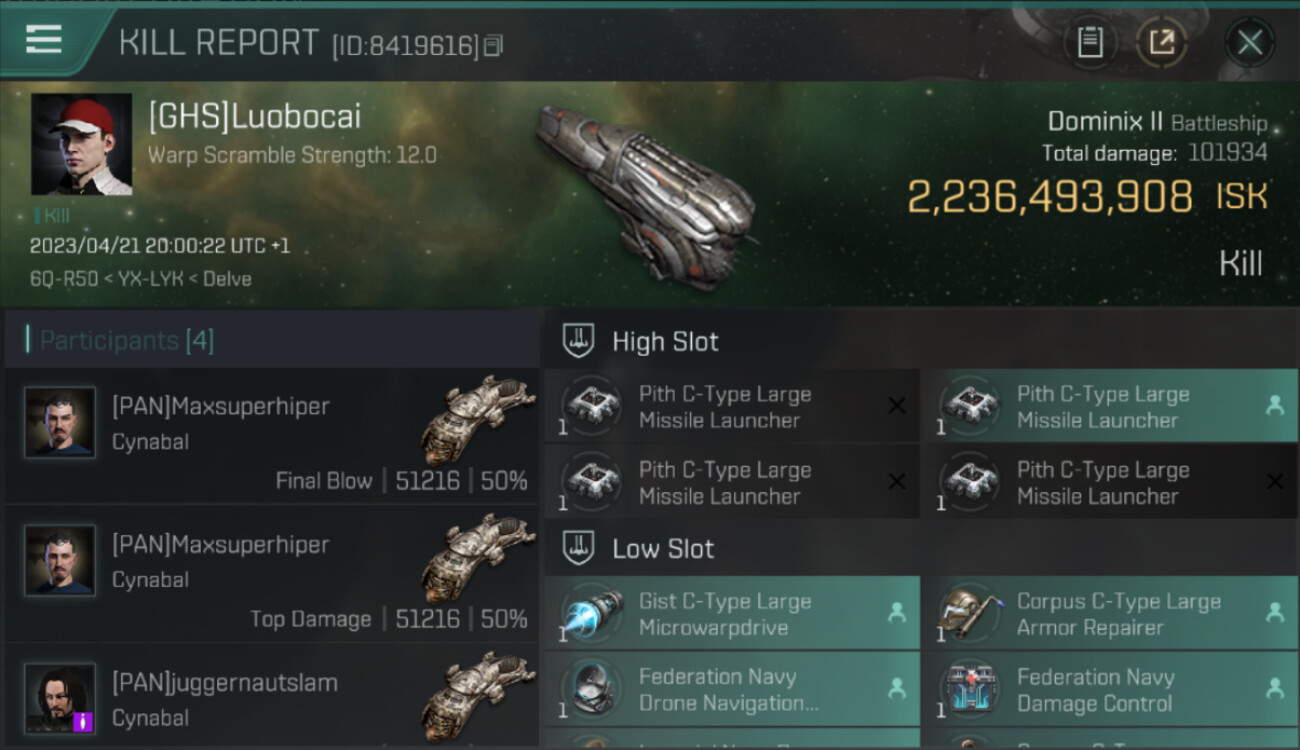This screenshot has width=1300, height=750.
Task: Open the hamburger menu at top left
Action: [x=43, y=40]
